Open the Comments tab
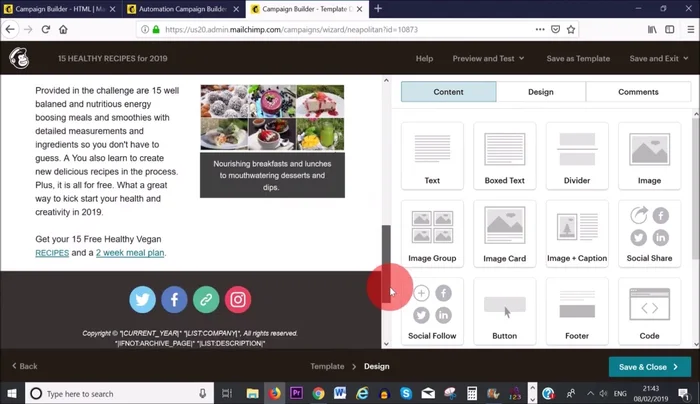Viewport: 700px width, 404px height. [x=638, y=92]
